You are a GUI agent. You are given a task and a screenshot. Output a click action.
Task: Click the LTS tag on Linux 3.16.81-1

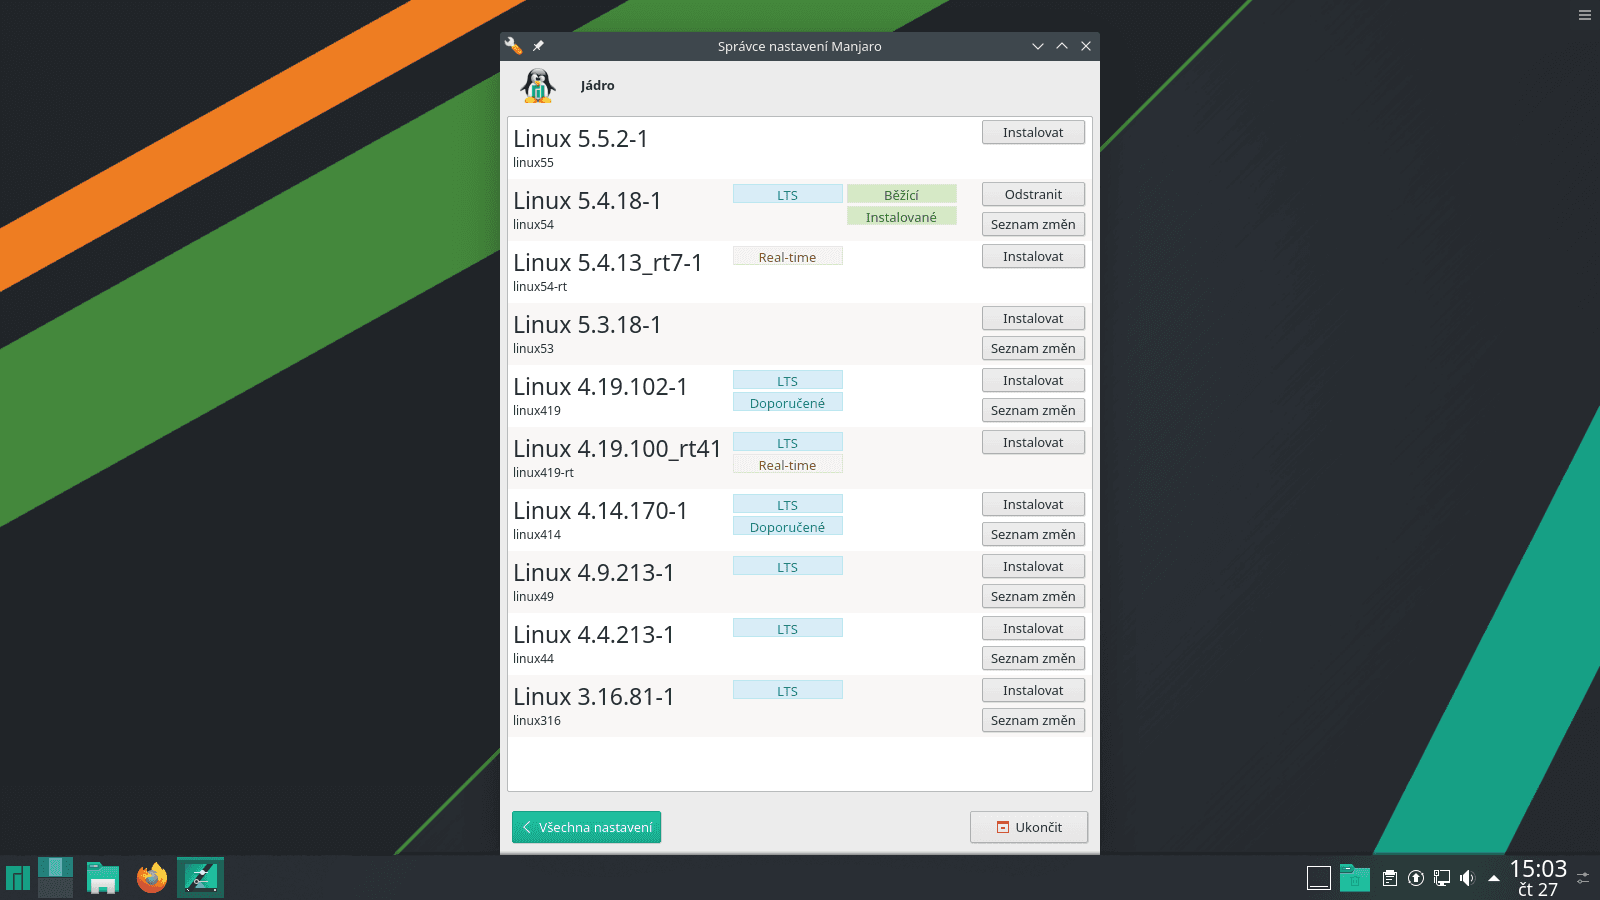[787, 691]
